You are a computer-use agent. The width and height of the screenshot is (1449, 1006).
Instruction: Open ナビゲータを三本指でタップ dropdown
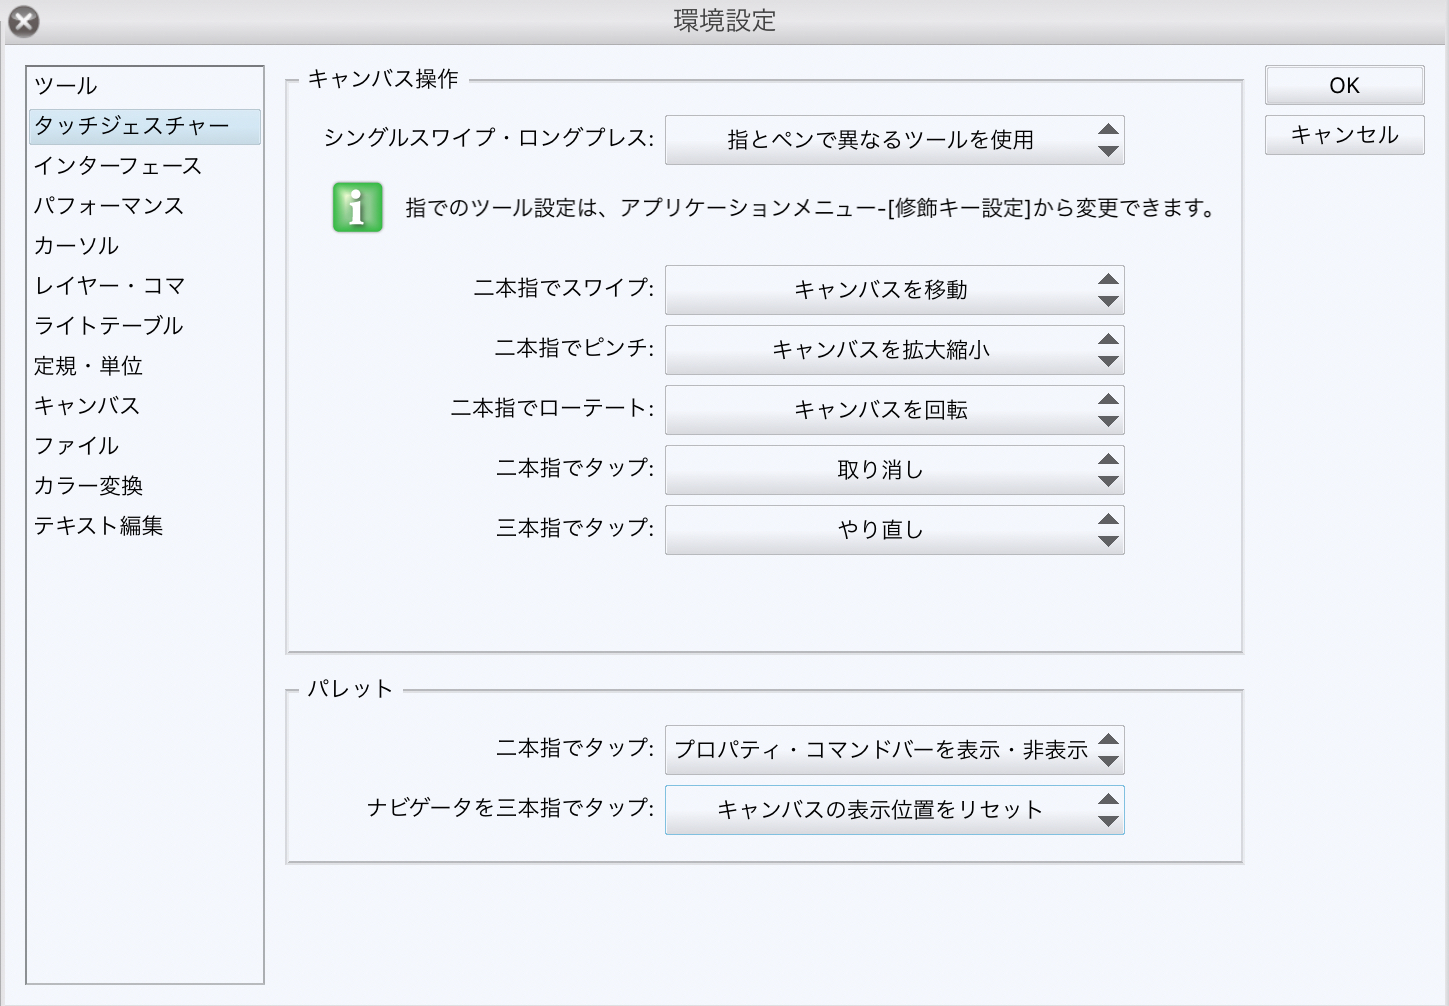pyautogui.click(x=894, y=810)
